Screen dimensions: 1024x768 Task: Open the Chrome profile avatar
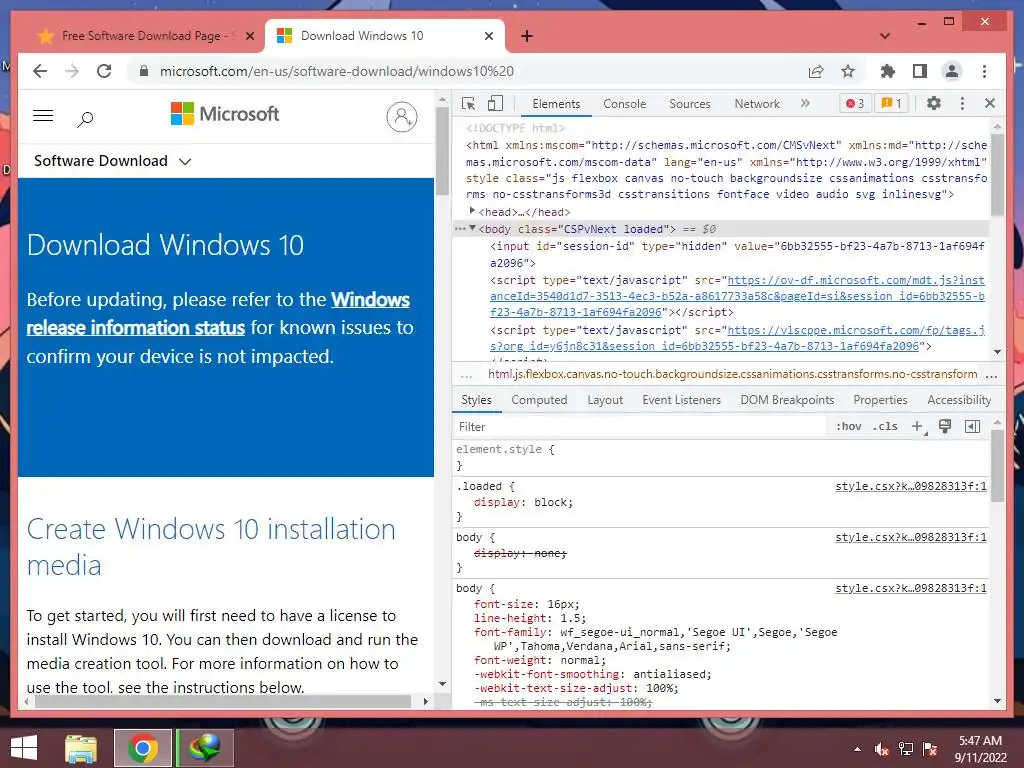pos(952,71)
